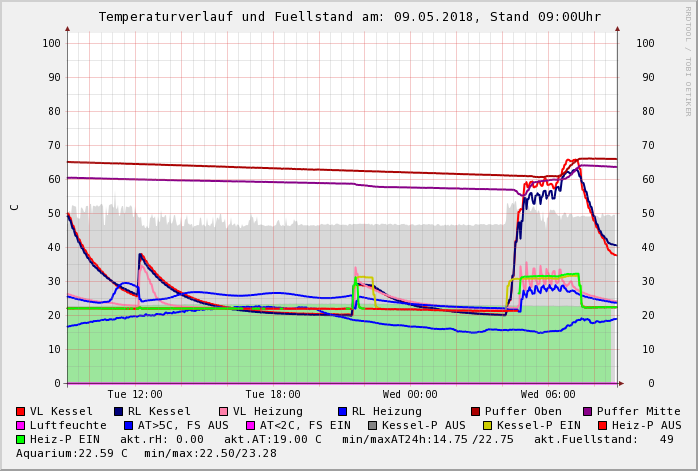Click the Puffer Oben legend color box
Screen dimensions: 698x471
[476, 412]
